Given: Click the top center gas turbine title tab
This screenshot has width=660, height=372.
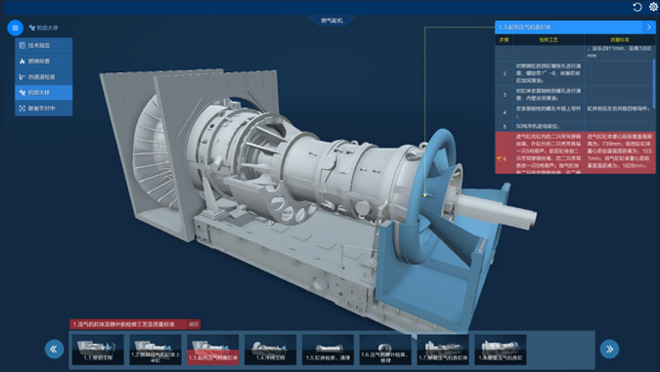Looking at the screenshot, I should click(332, 20).
